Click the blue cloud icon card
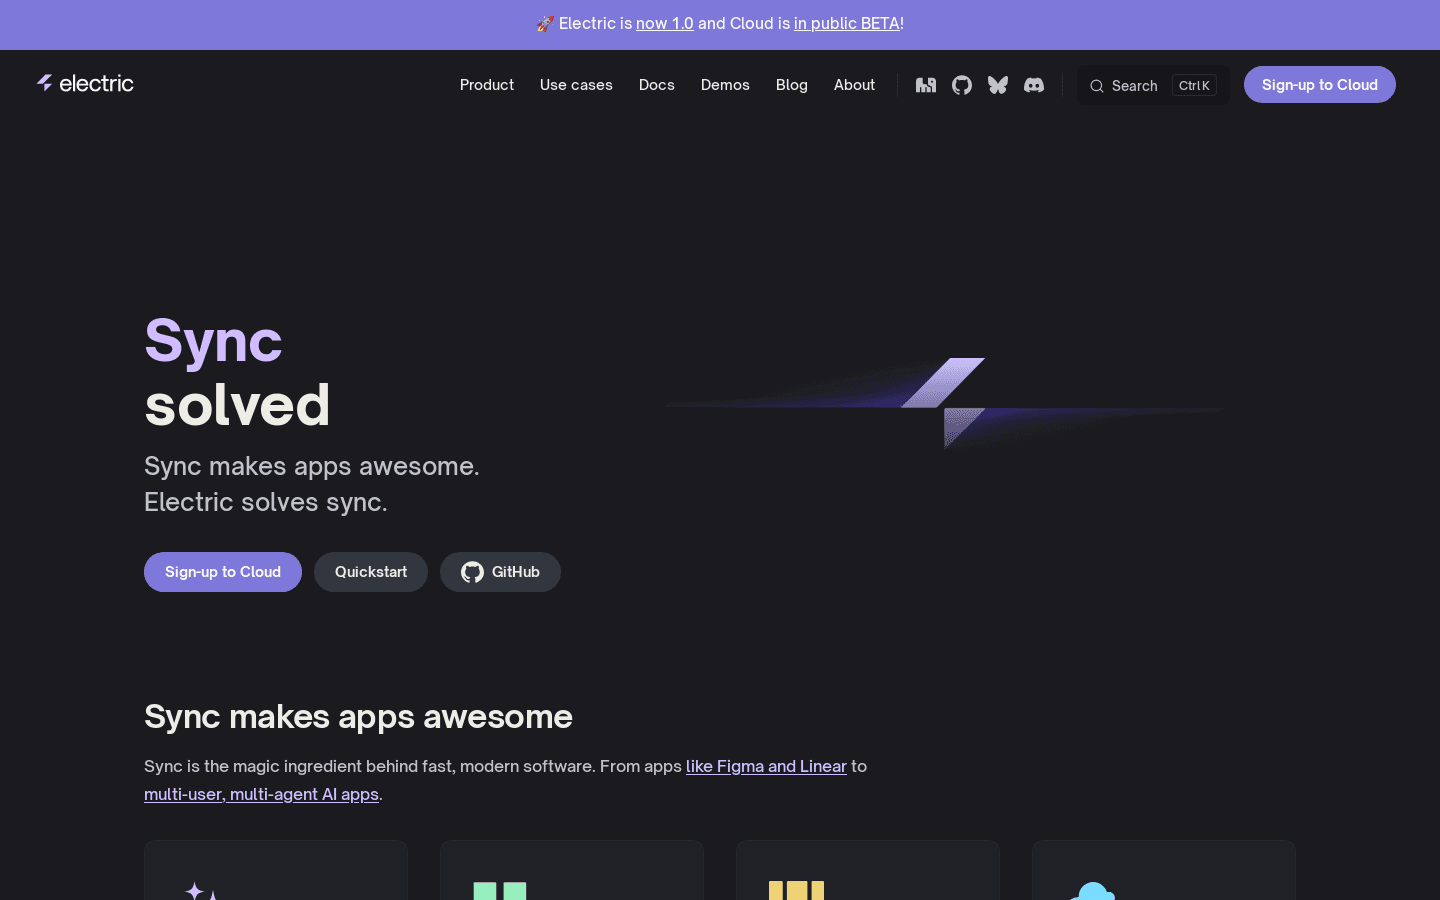1440x900 pixels. pos(1163,872)
